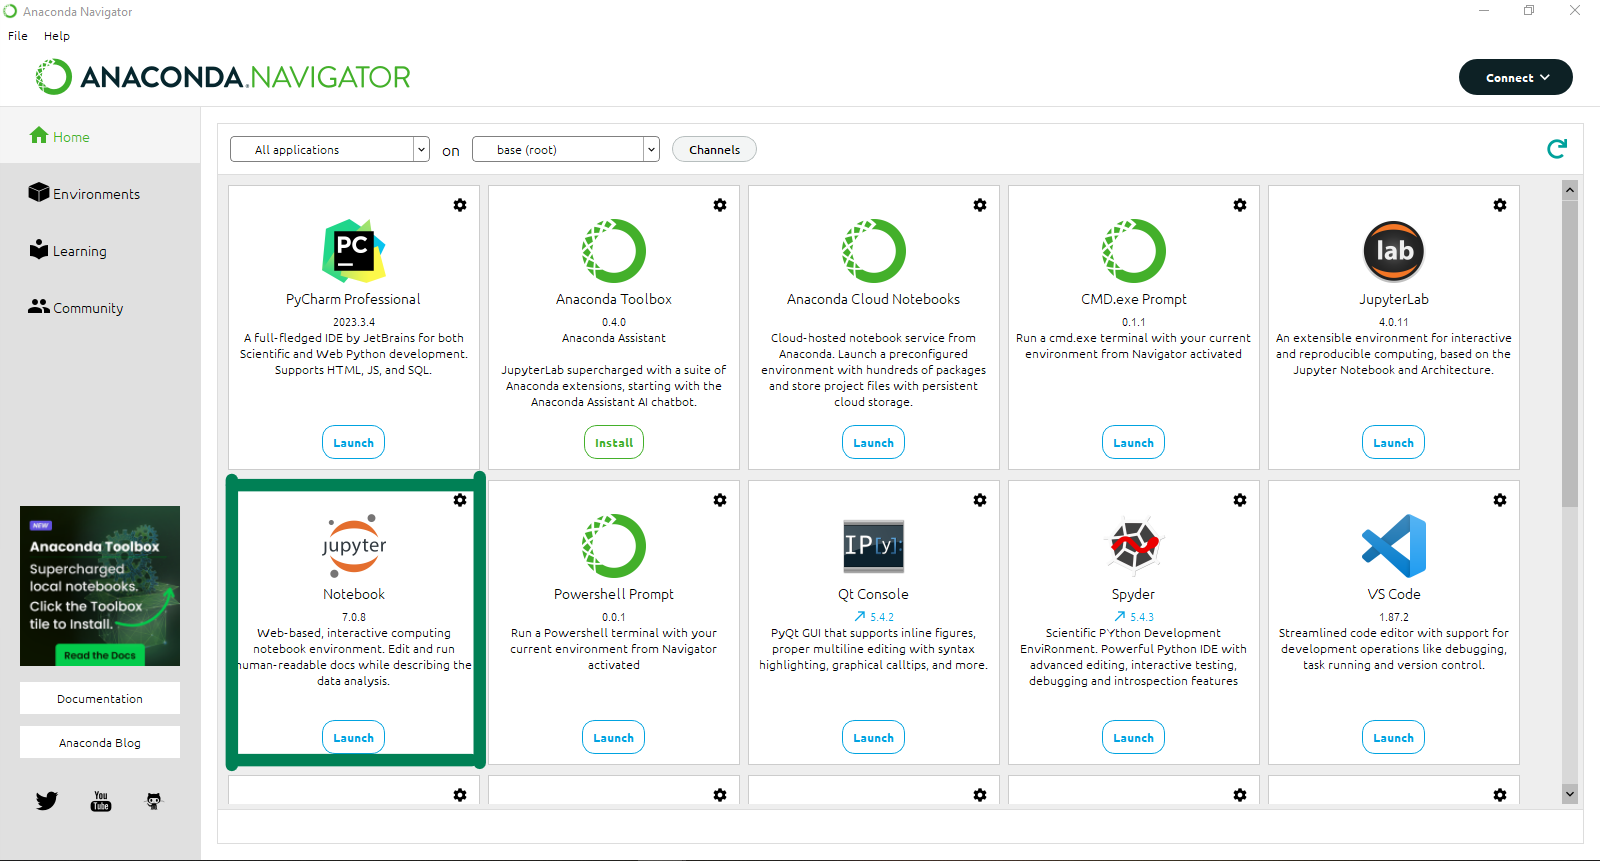Viewport: 1600px width, 861px height.
Task: Open the Channels button
Action: [x=715, y=149]
